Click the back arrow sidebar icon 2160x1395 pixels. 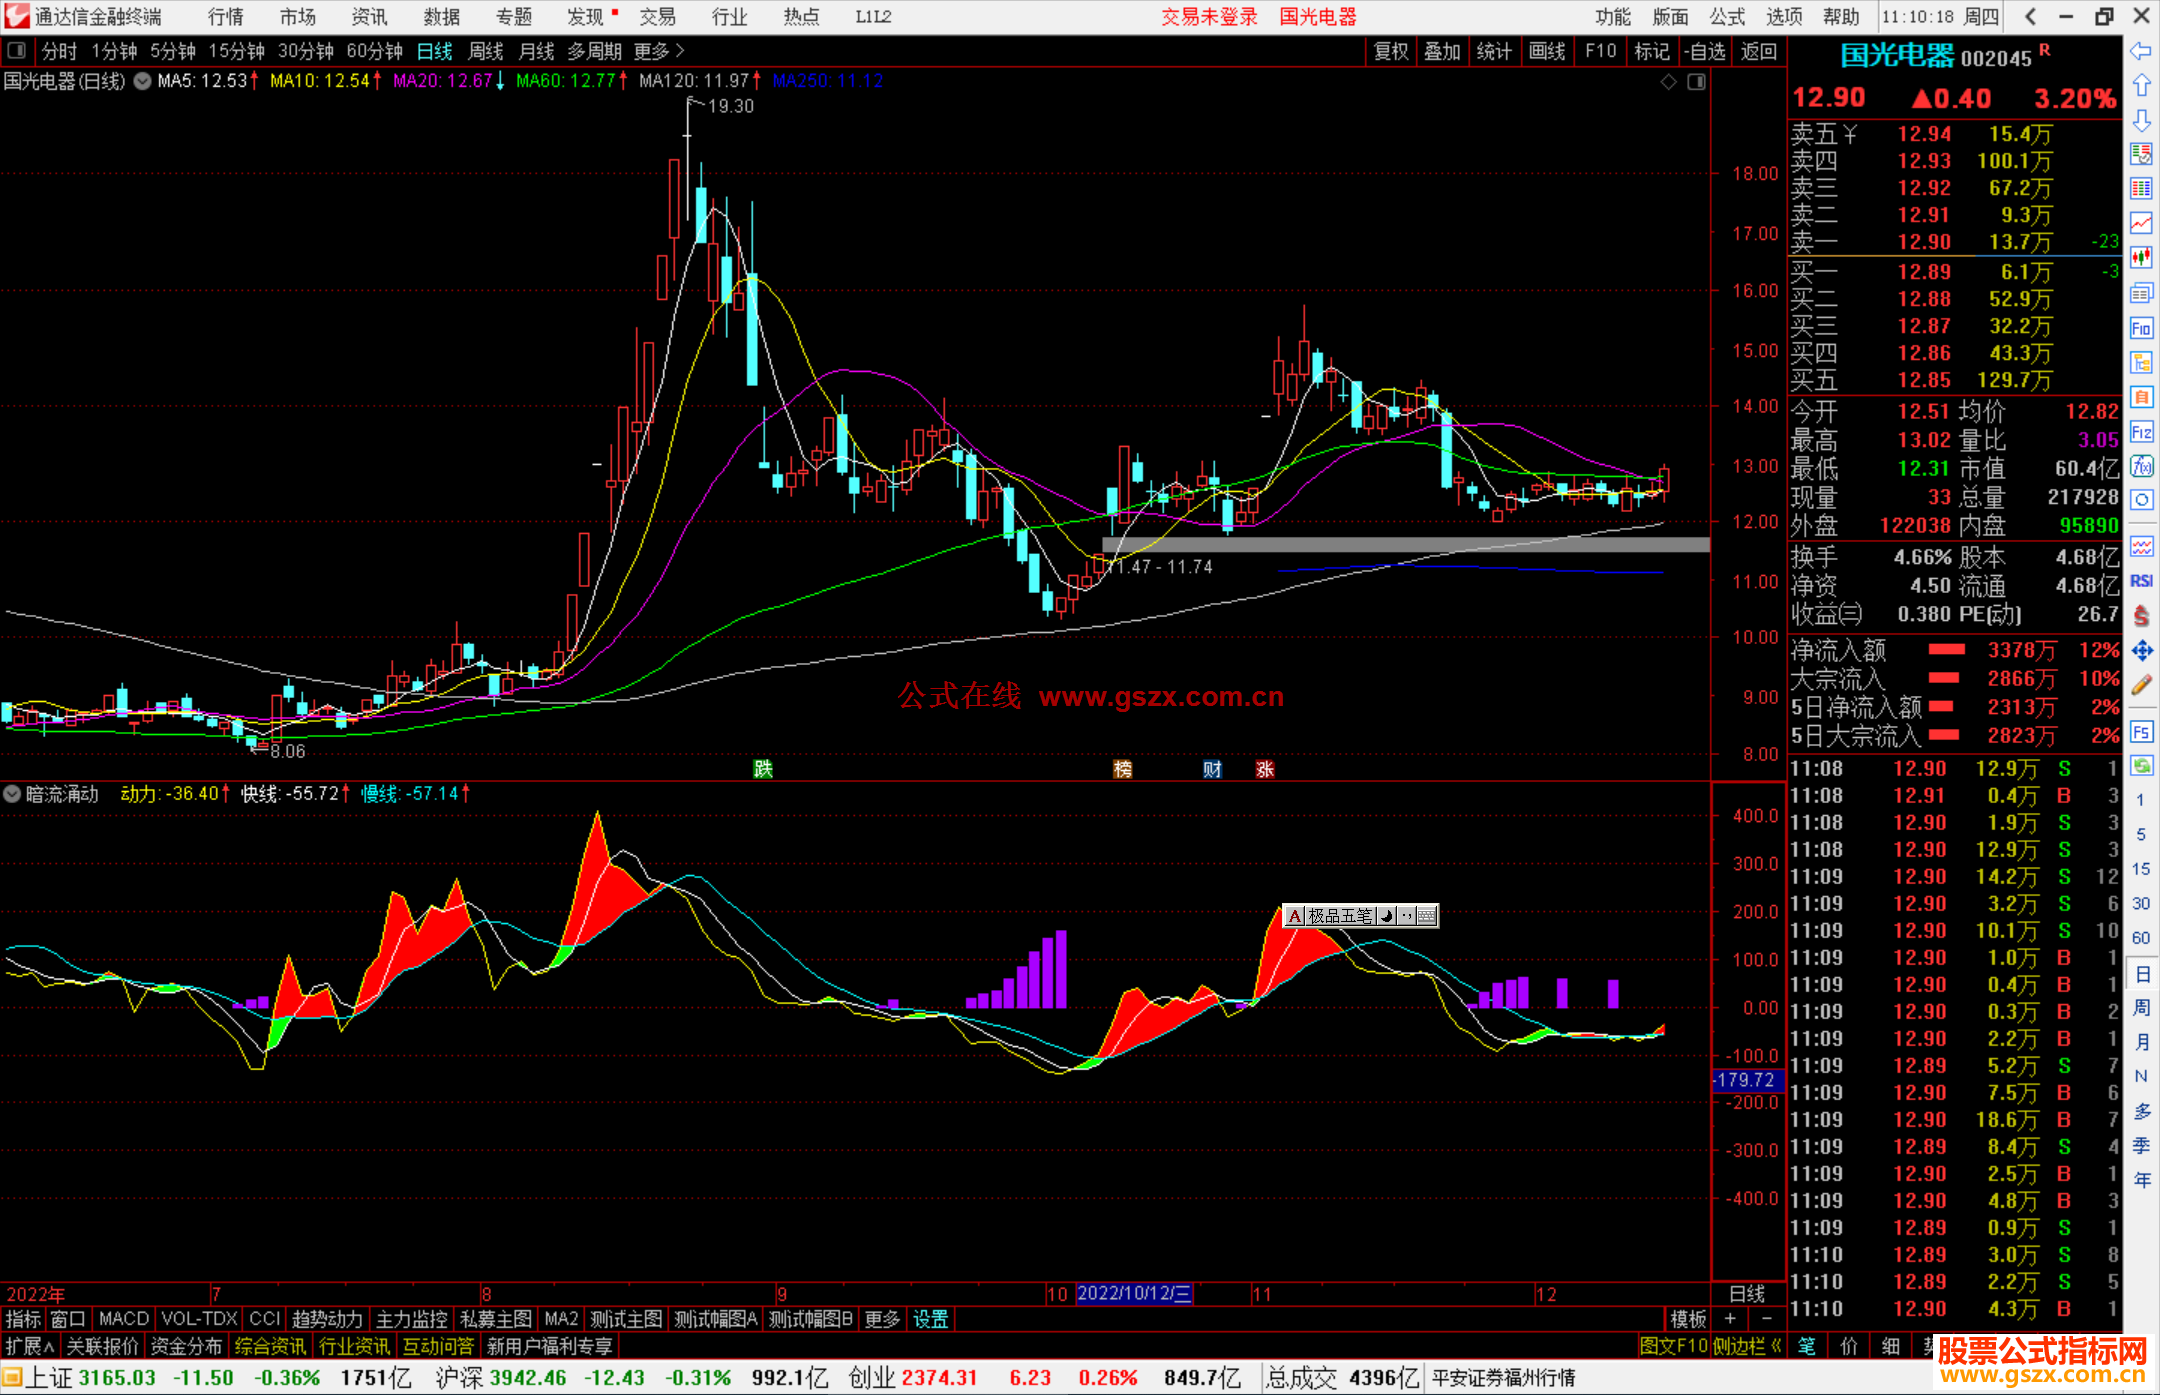click(x=2141, y=51)
